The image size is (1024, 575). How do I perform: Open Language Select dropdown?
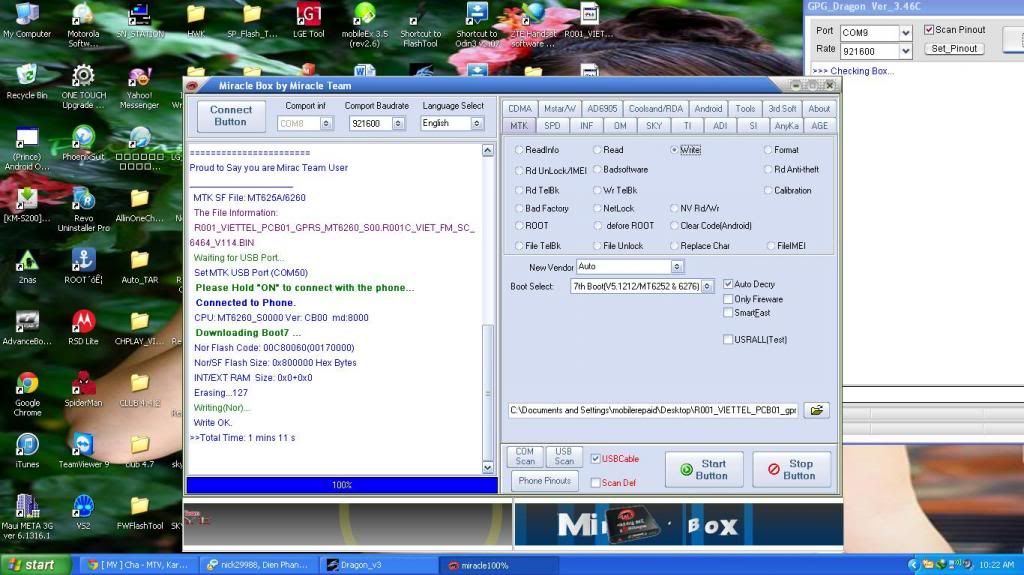pos(477,123)
